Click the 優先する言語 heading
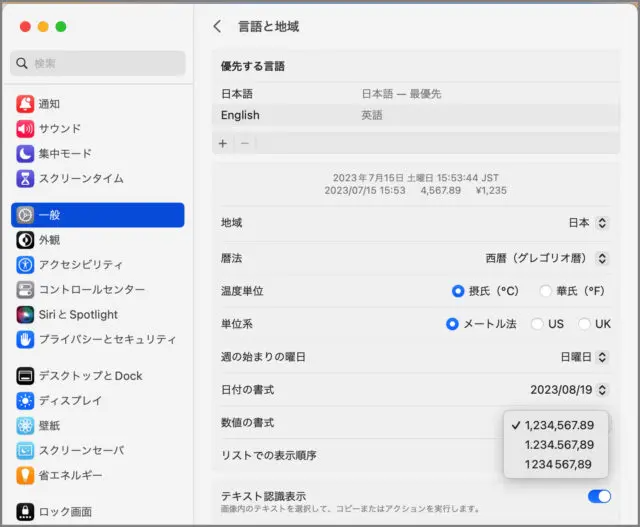 click(253, 66)
